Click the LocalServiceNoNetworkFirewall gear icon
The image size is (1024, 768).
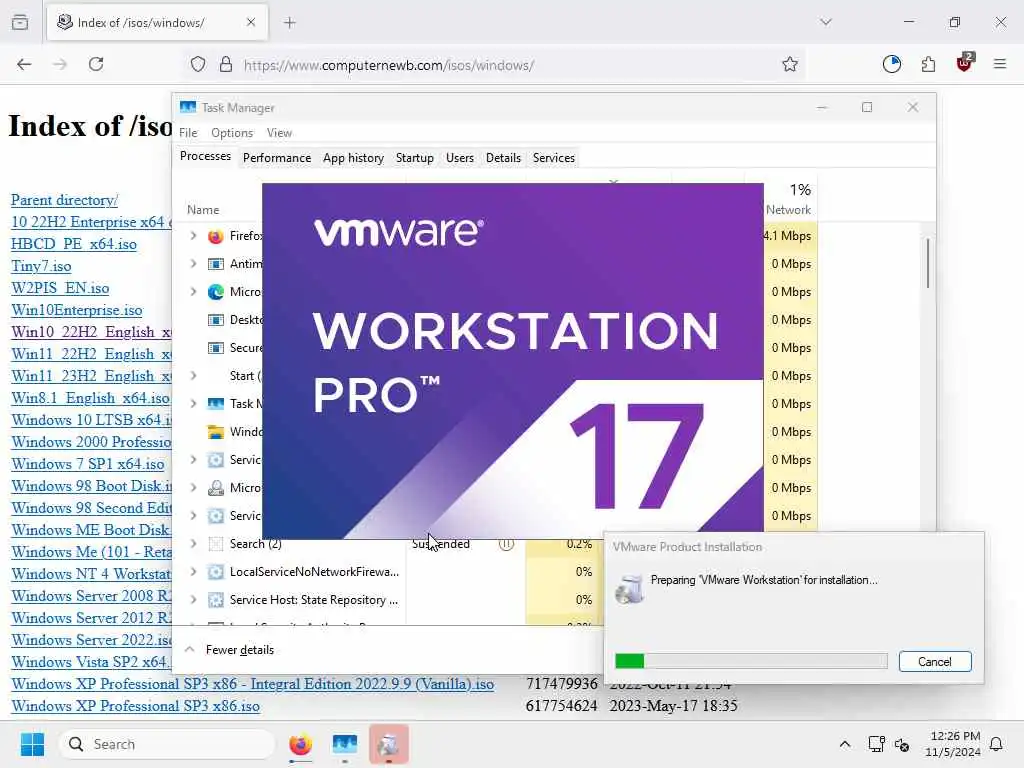(216, 572)
